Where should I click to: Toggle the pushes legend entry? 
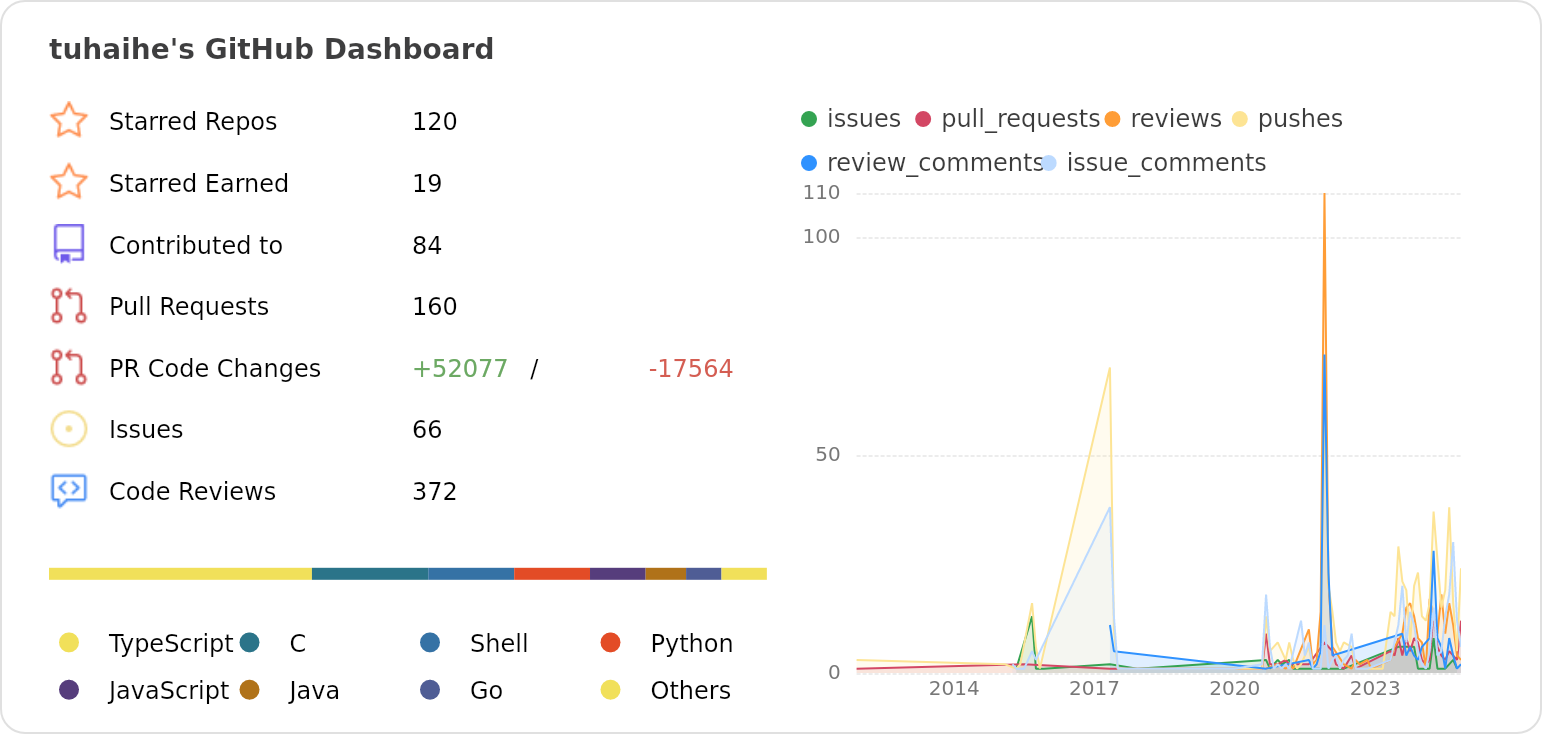(1287, 119)
